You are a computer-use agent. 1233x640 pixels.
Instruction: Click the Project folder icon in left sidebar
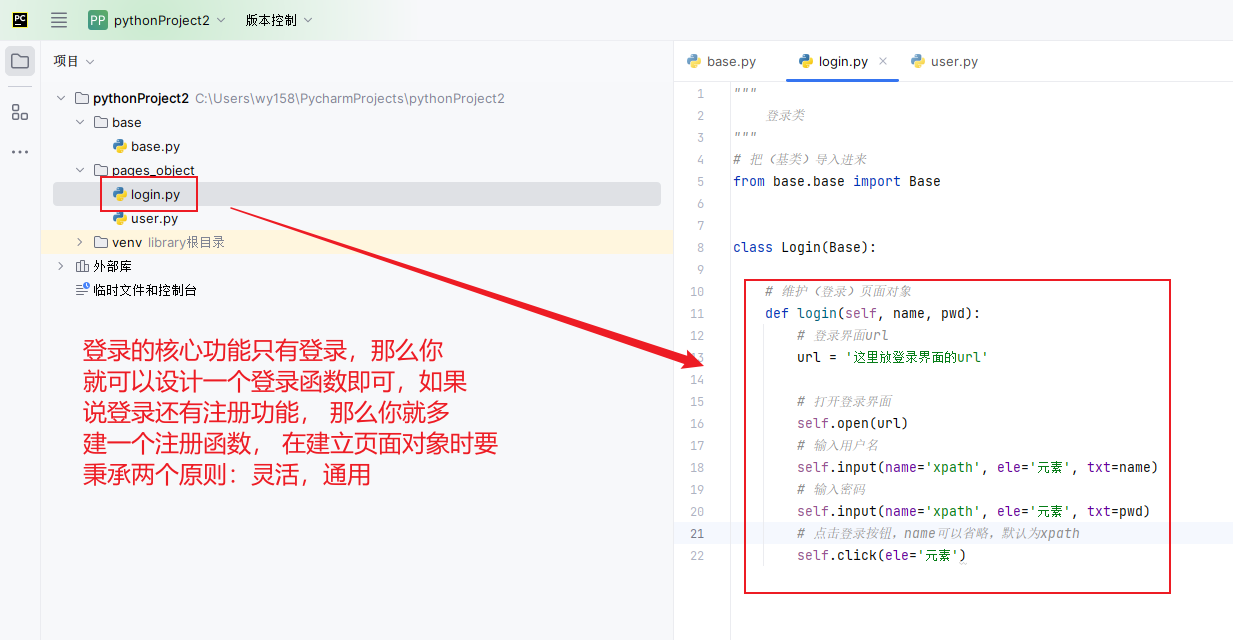pyautogui.click(x=20, y=61)
